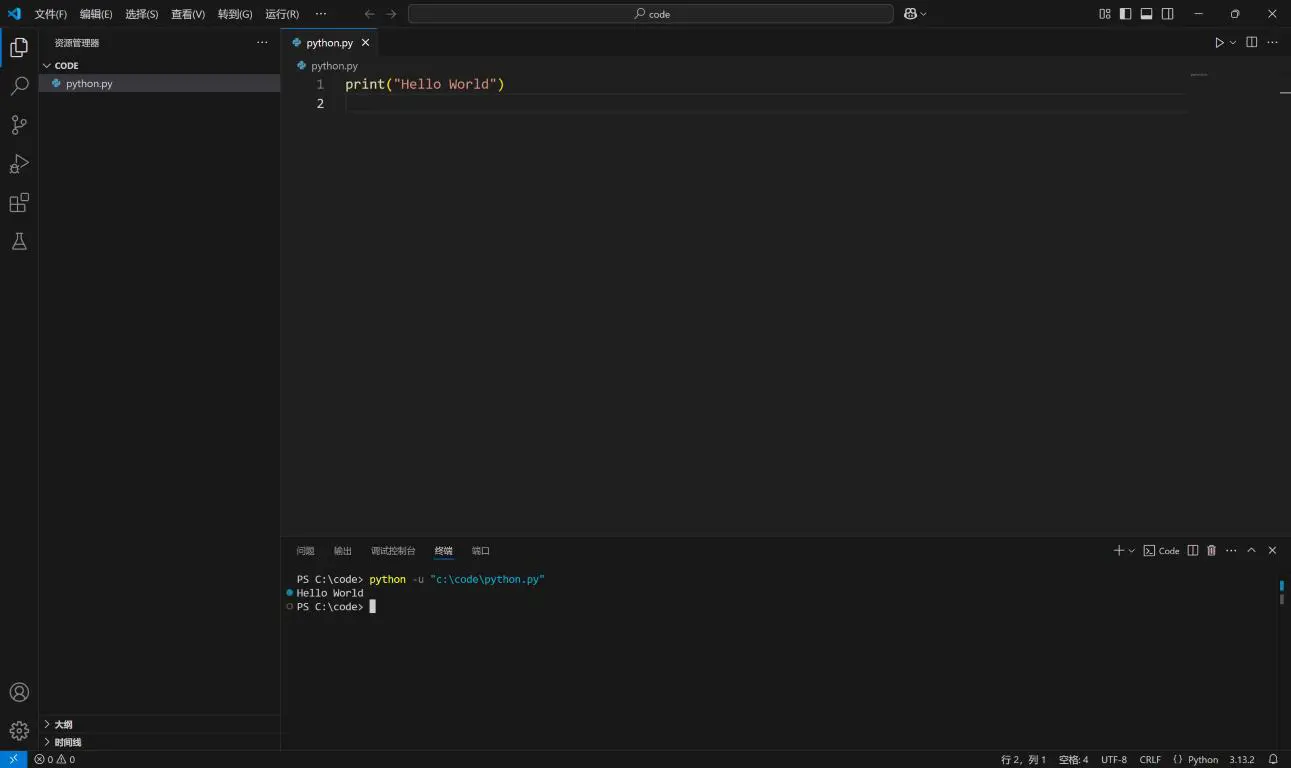
Task: Click the Accounts icon in activity bar
Action: 19,692
